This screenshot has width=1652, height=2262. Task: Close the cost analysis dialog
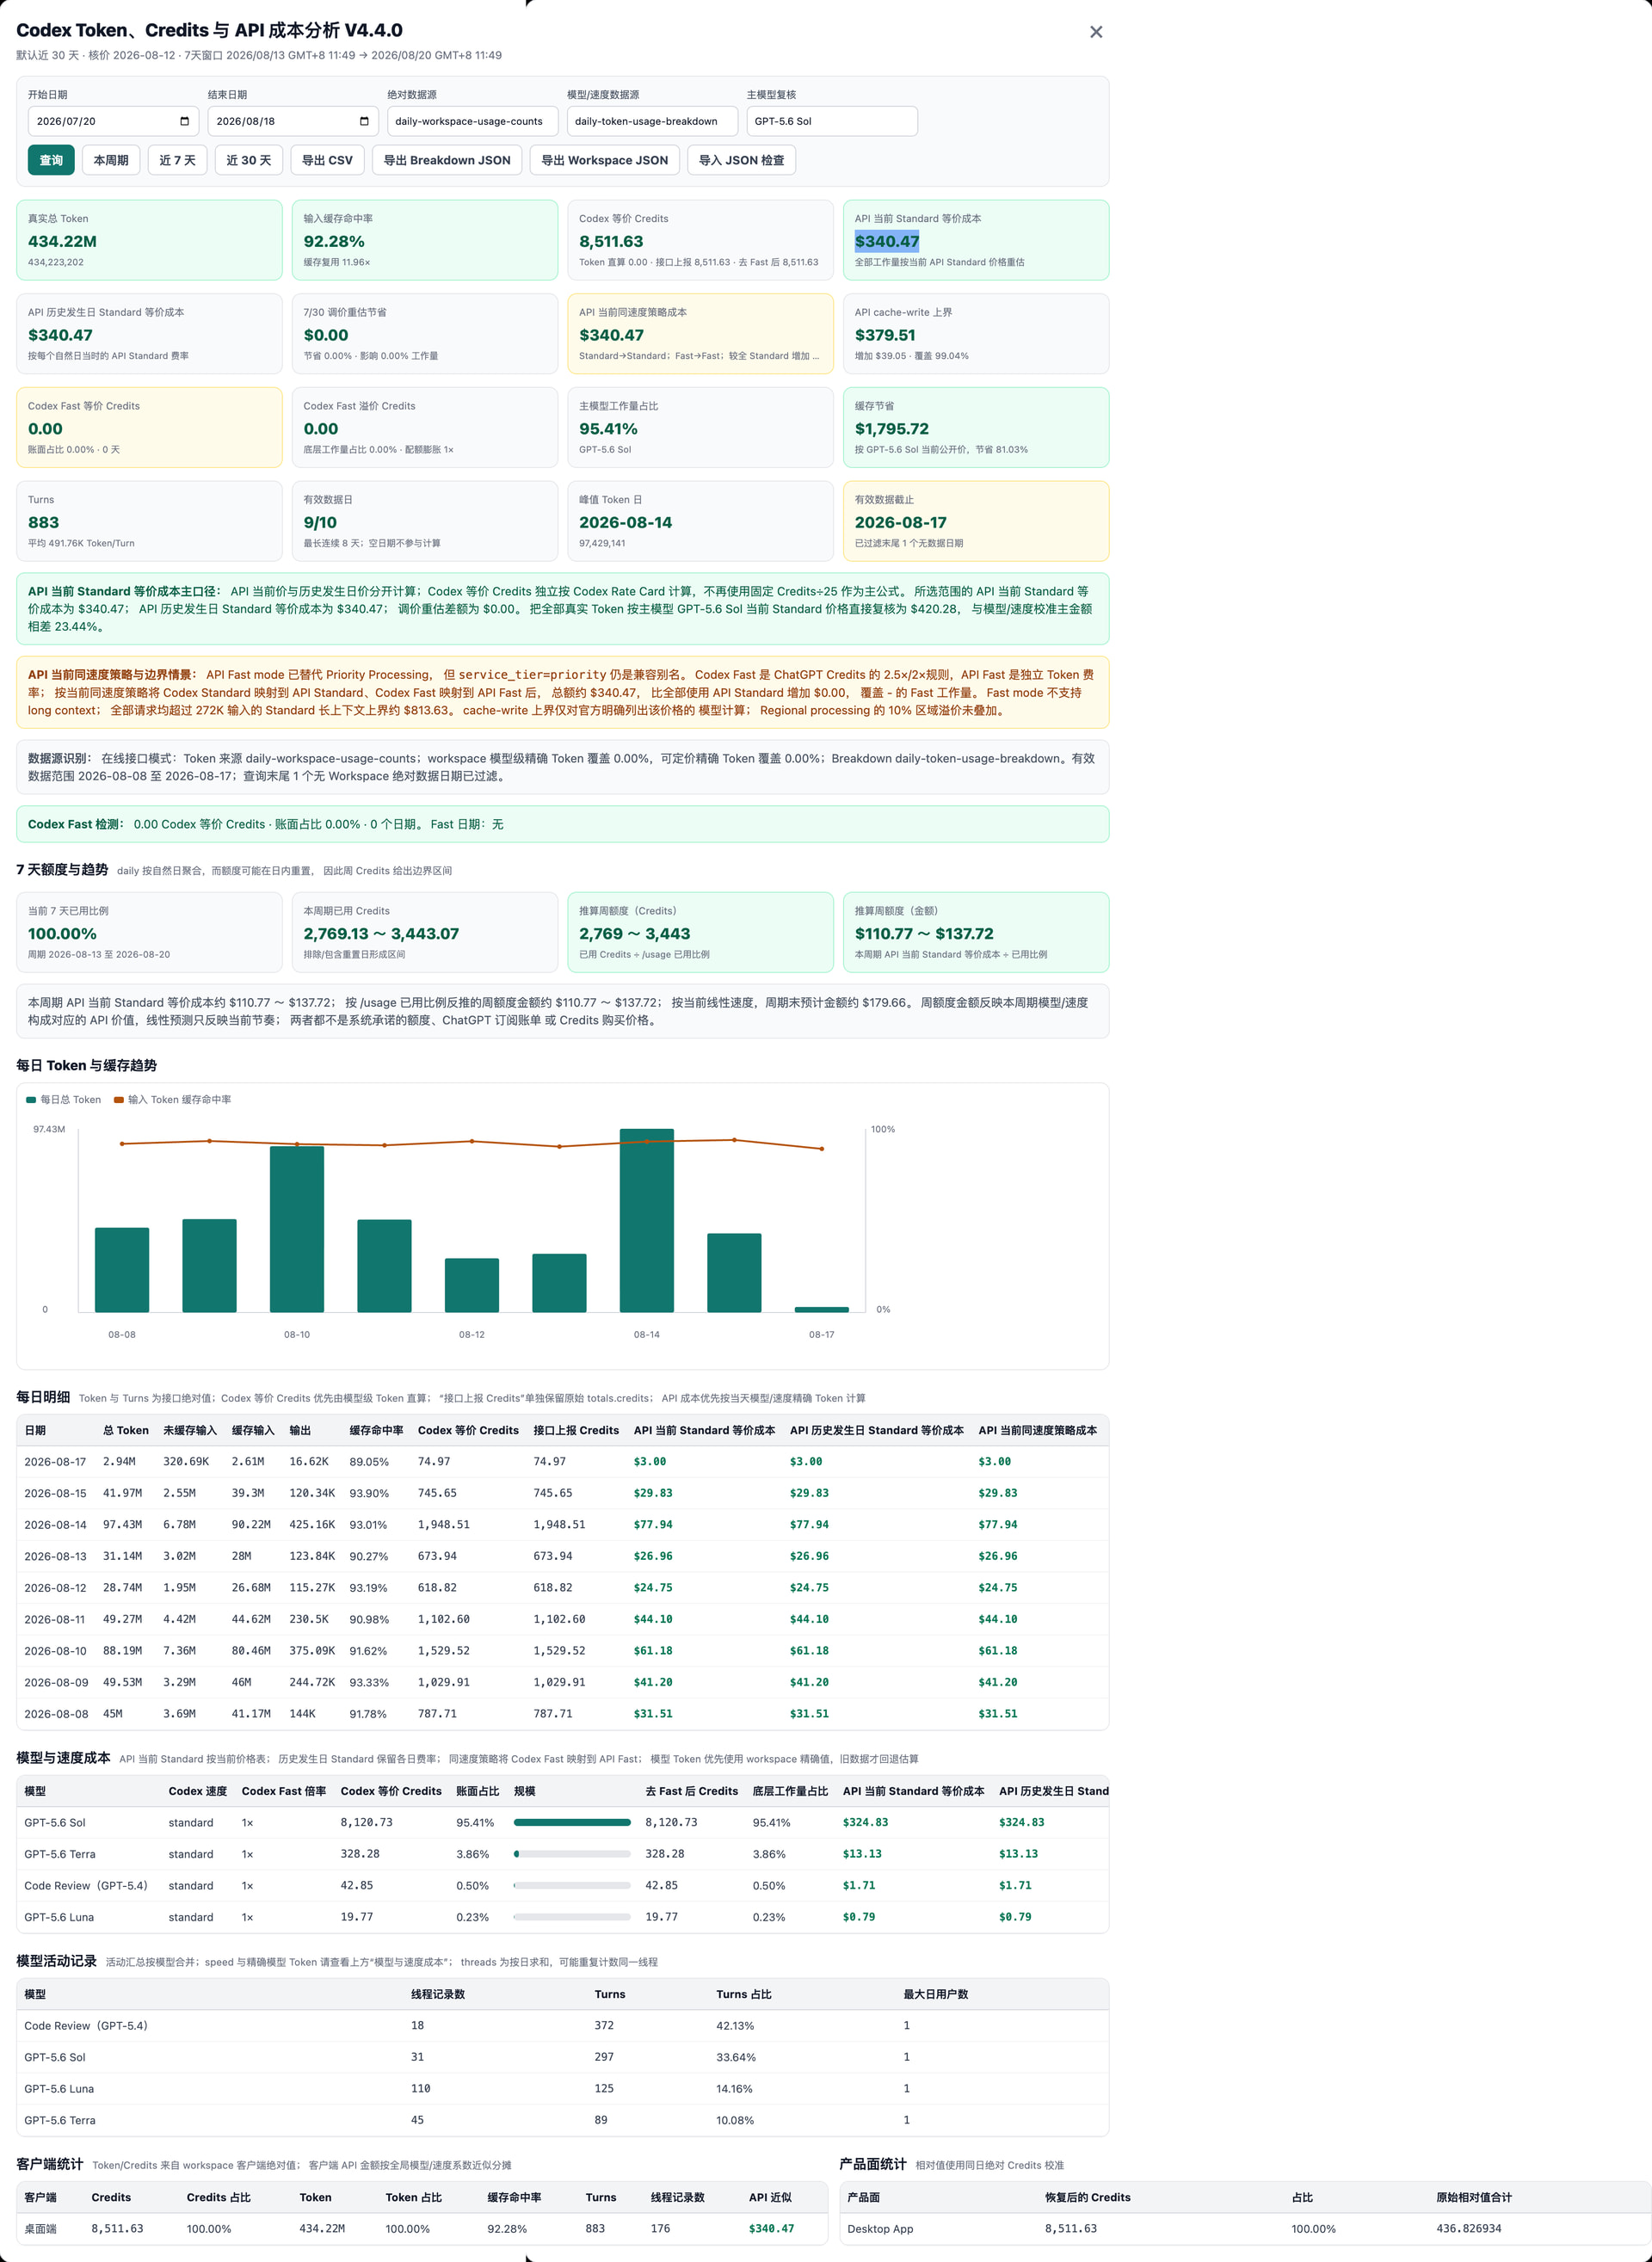point(1096,32)
